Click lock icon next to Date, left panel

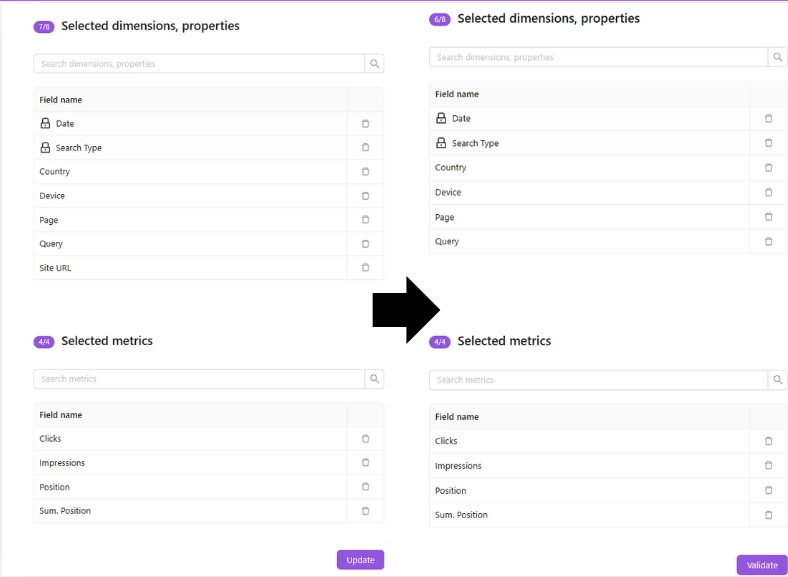click(45, 123)
